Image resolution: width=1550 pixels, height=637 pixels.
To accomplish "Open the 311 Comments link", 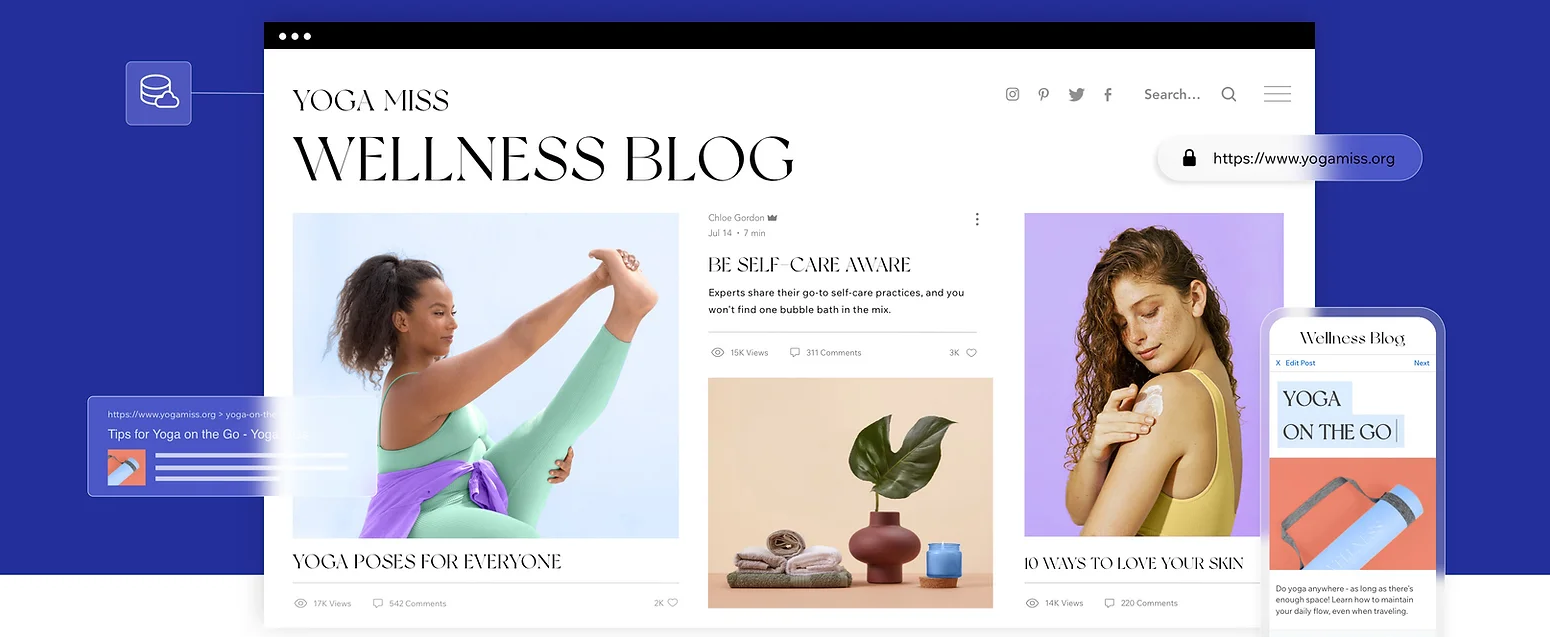I will pos(825,353).
